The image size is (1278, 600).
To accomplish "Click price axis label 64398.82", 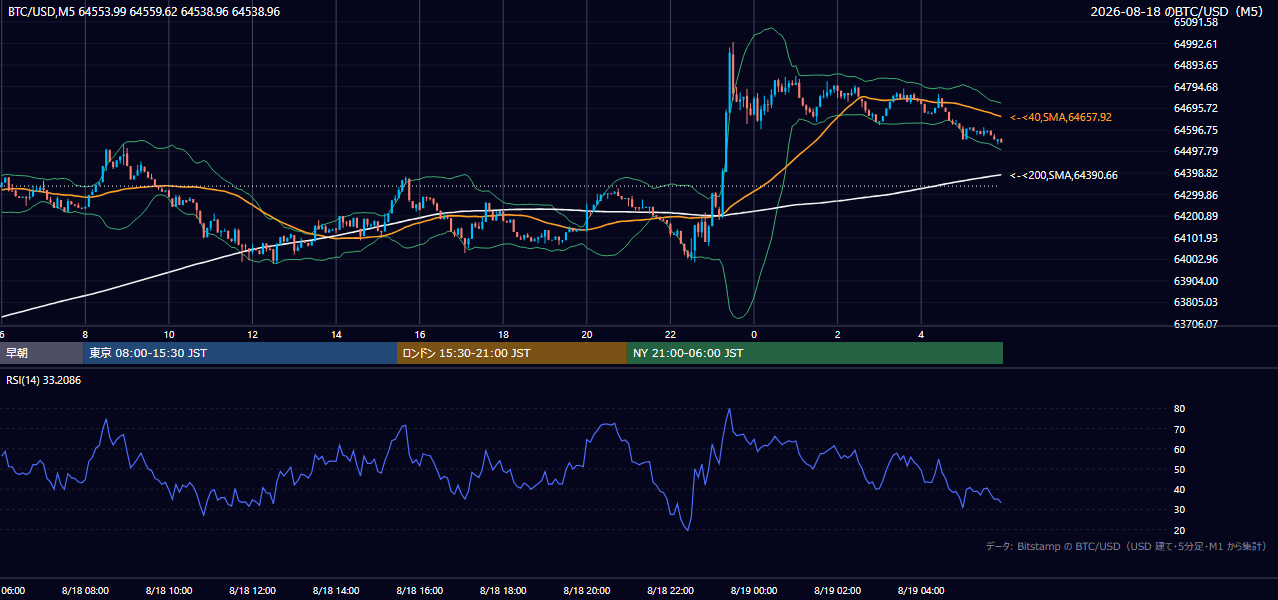I will coord(1195,173).
